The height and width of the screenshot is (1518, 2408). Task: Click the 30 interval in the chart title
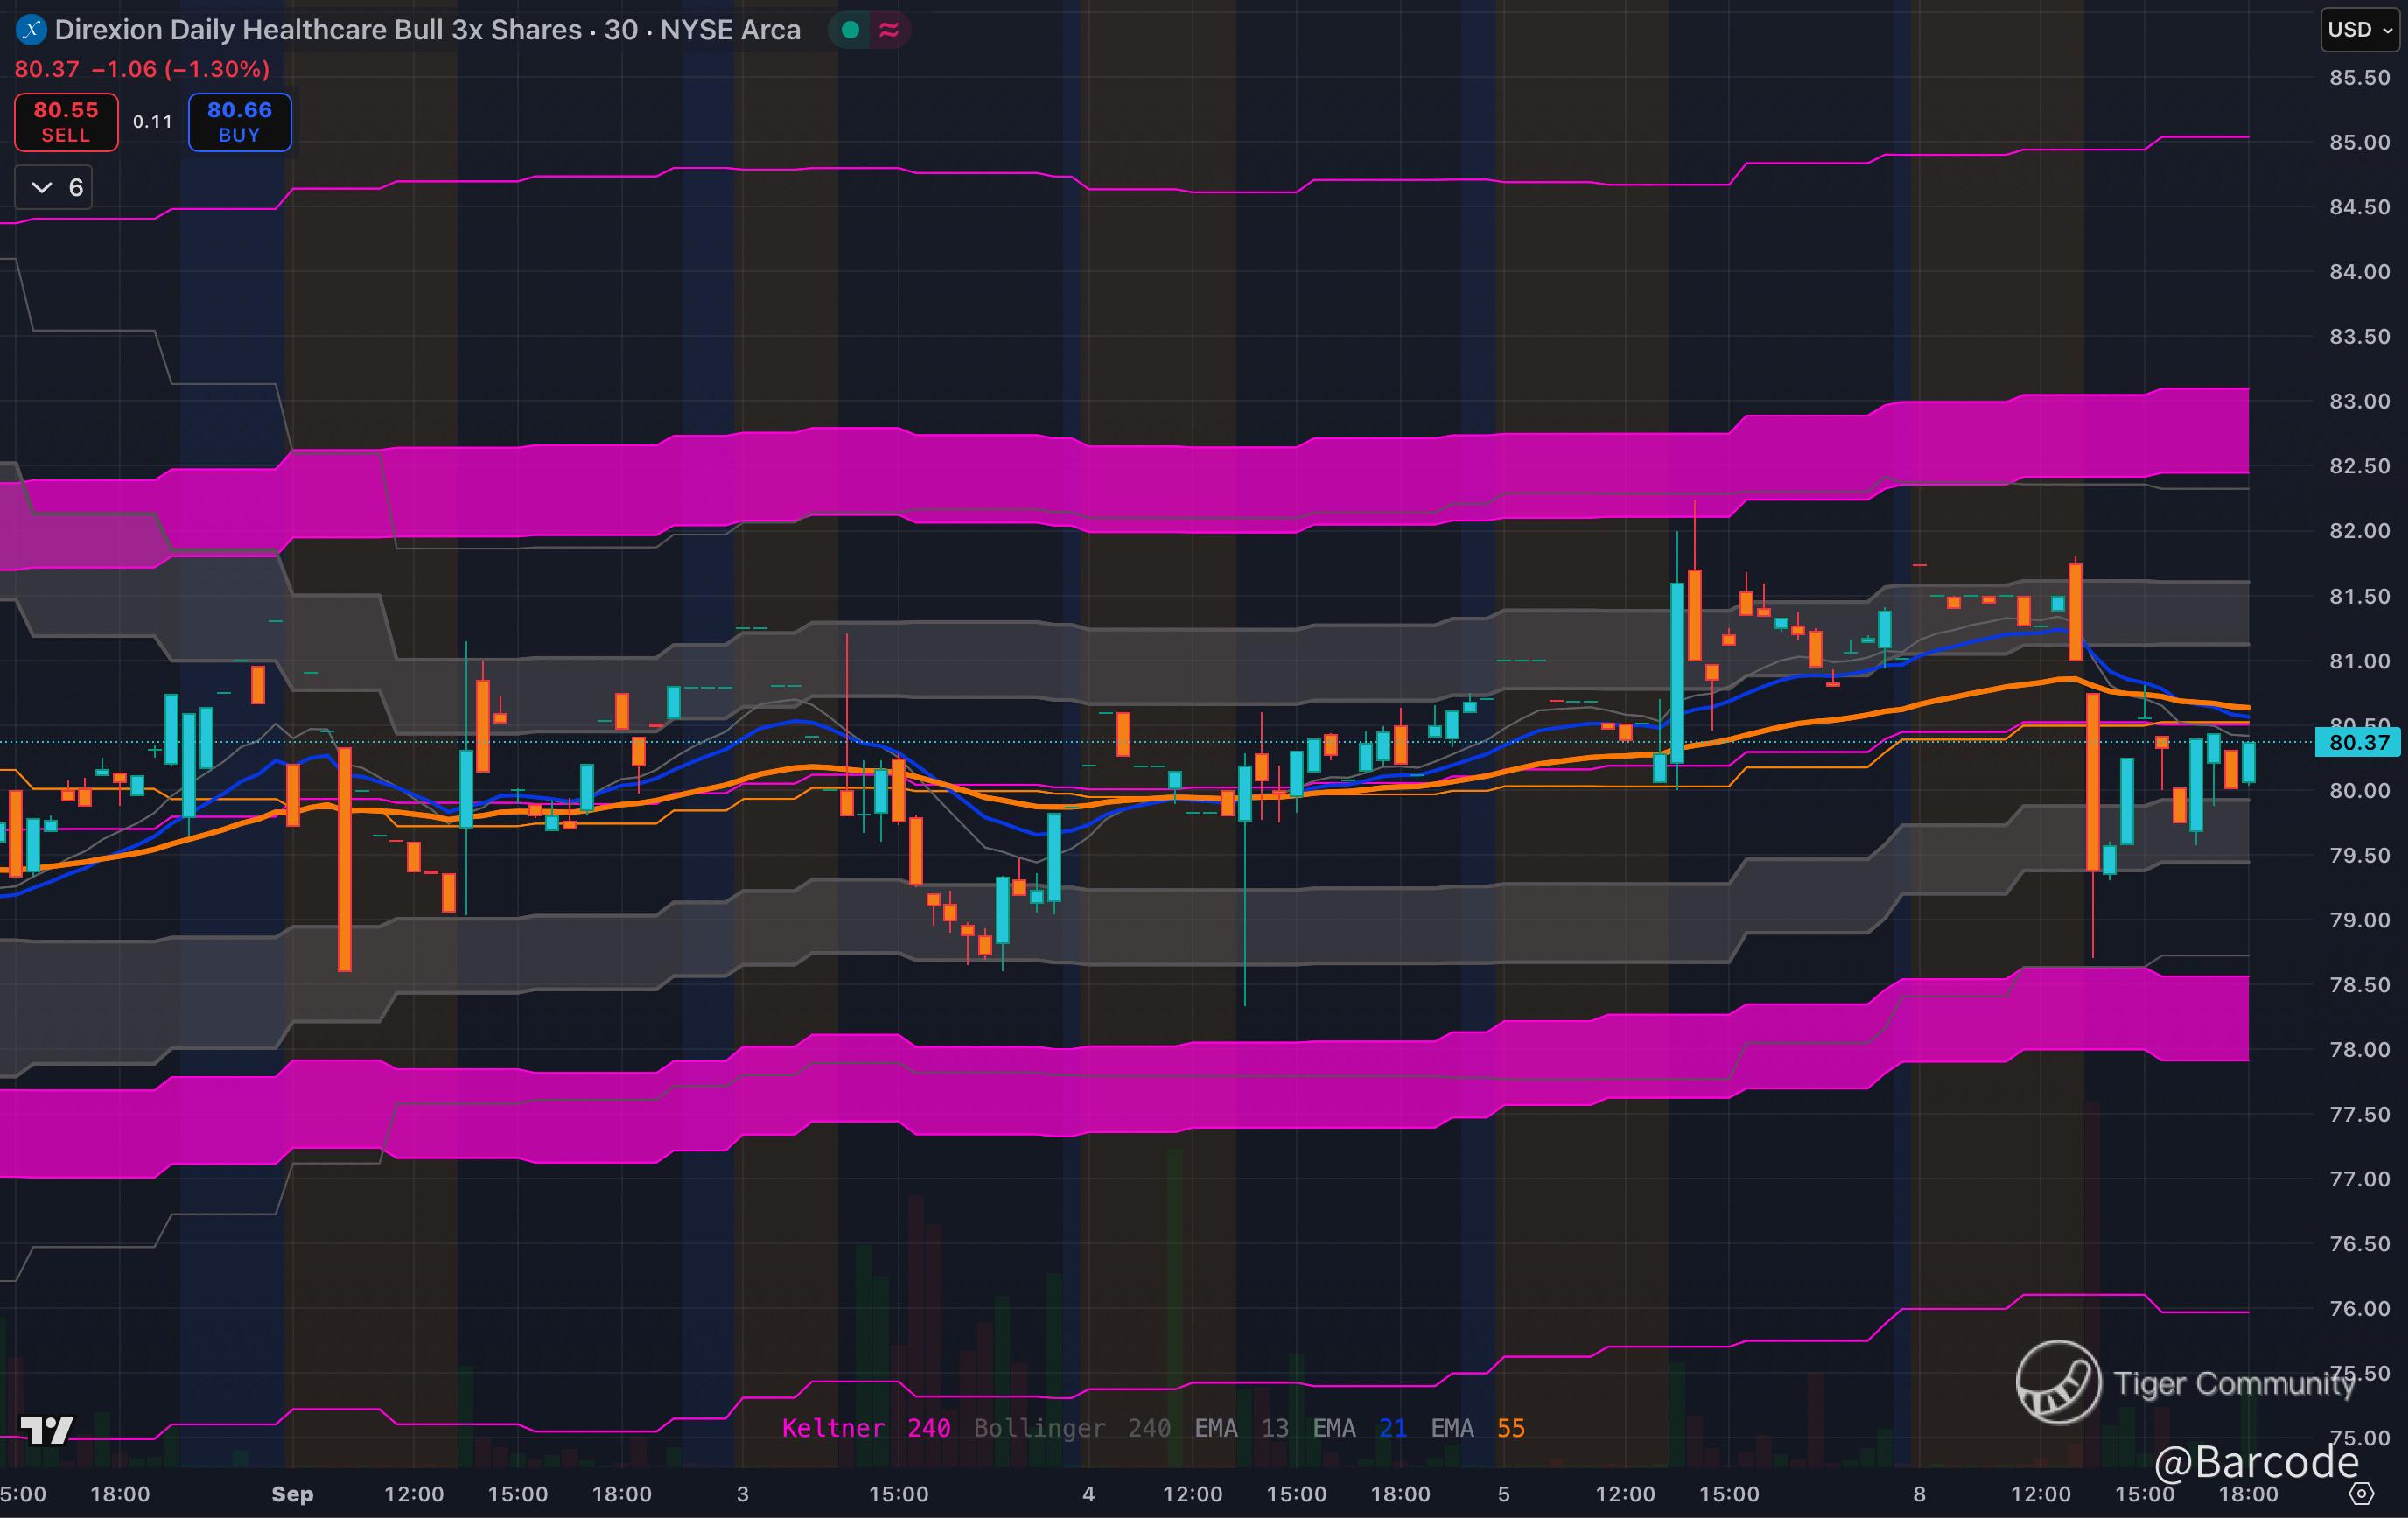coord(621,30)
